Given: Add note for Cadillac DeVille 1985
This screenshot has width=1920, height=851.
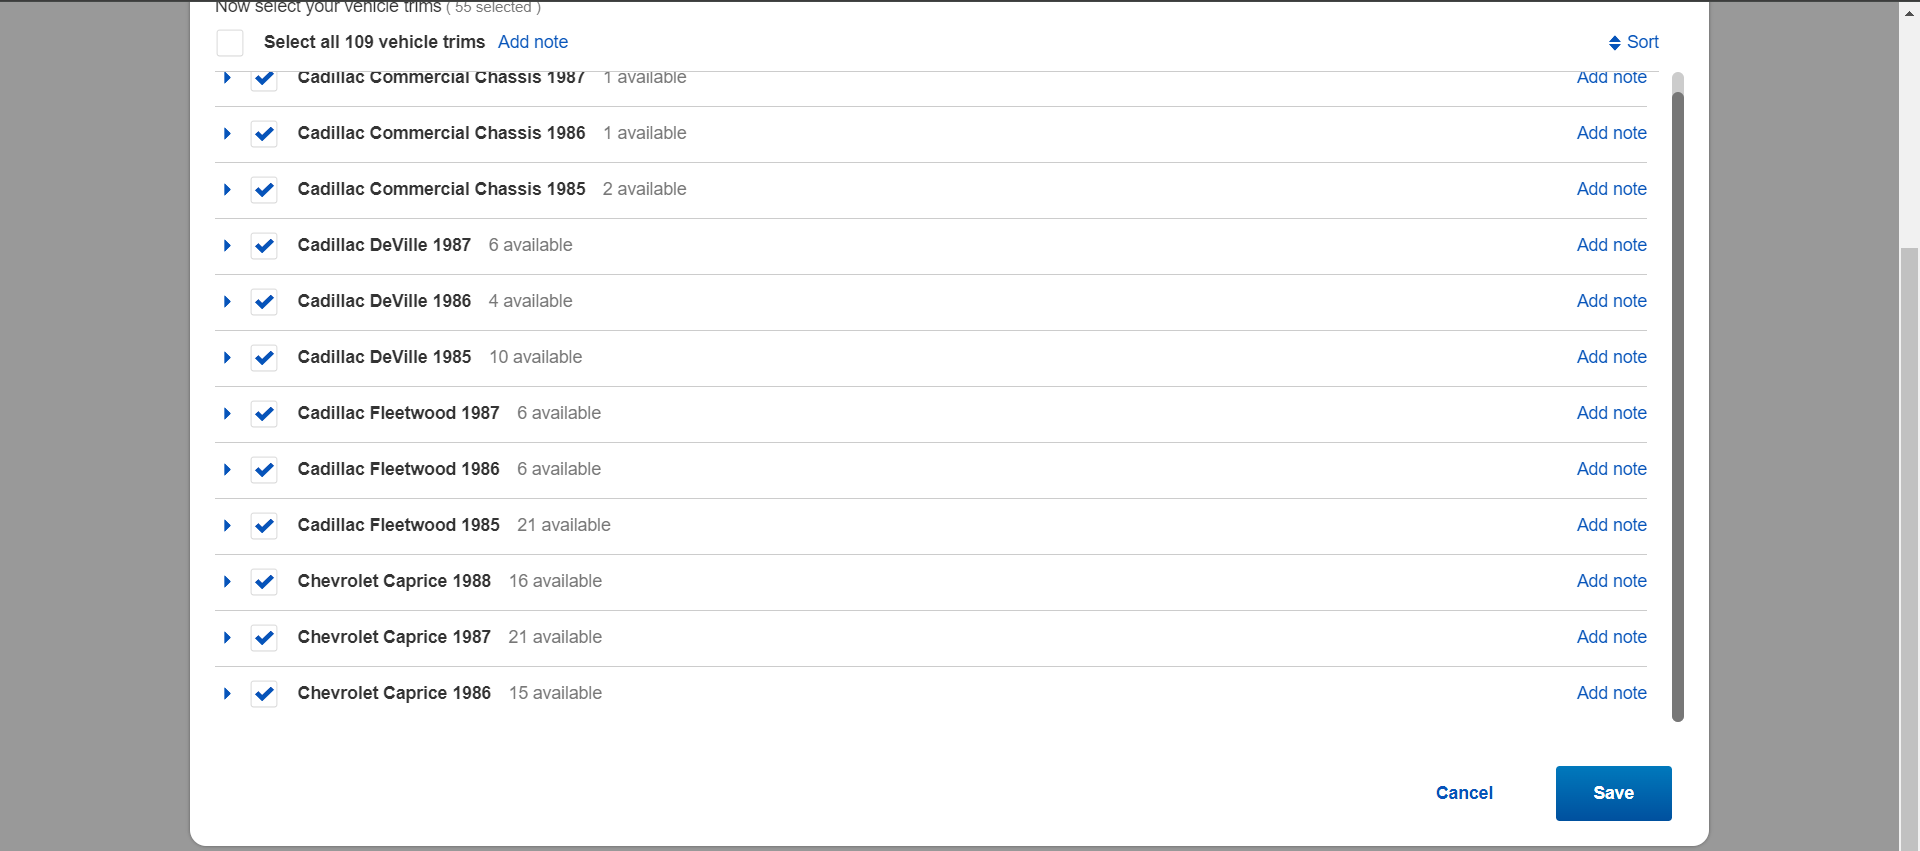Looking at the screenshot, I should click(x=1611, y=357).
